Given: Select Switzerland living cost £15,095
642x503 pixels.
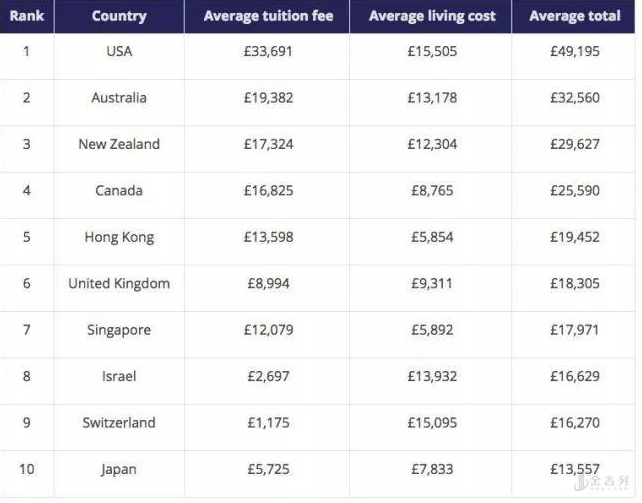Looking at the screenshot, I should pyautogui.click(x=432, y=423).
